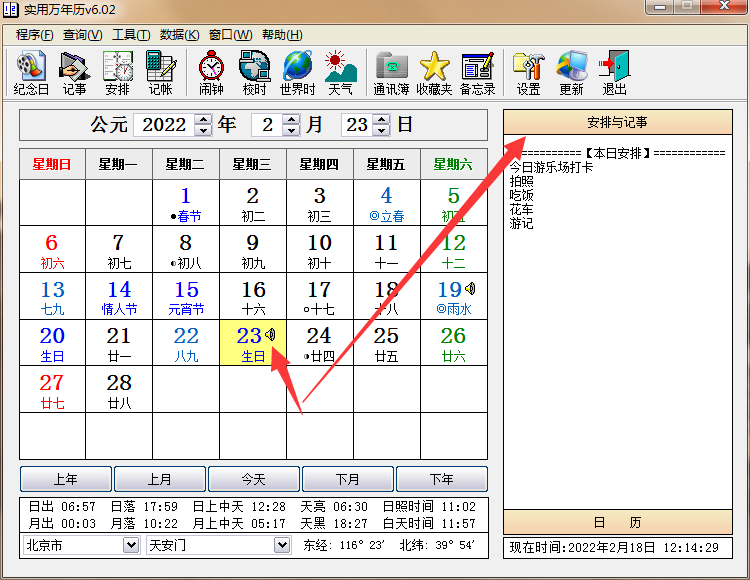Increase the year with the up arrow
The image size is (750, 580).
point(204,120)
